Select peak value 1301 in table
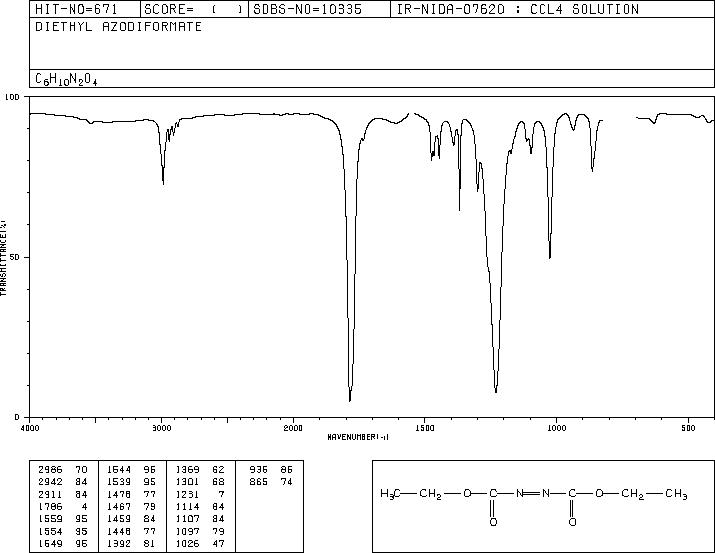The image size is (715, 553). point(187,482)
